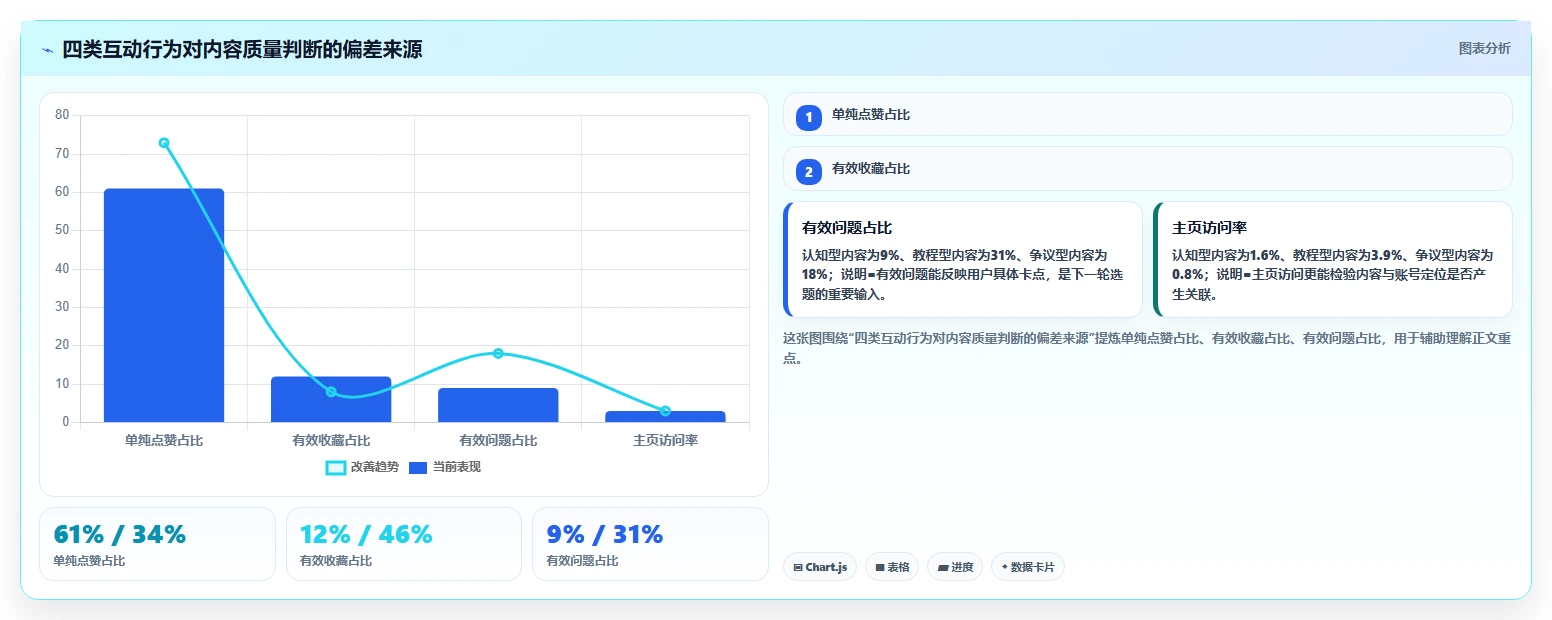Click the y-axis value 80
The width and height of the screenshot is (1552, 620).
coord(62,115)
